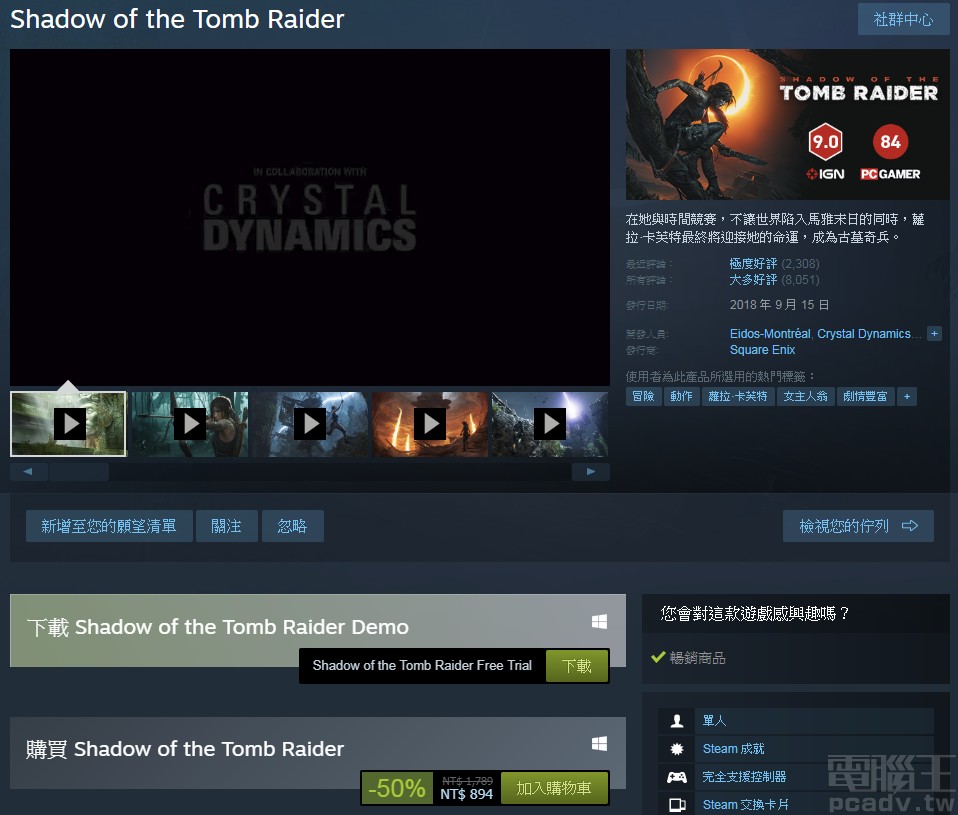This screenshot has height=815, width=958.
Task: Expand the developer list with the + button
Action: pyautogui.click(x=934, y=333)
